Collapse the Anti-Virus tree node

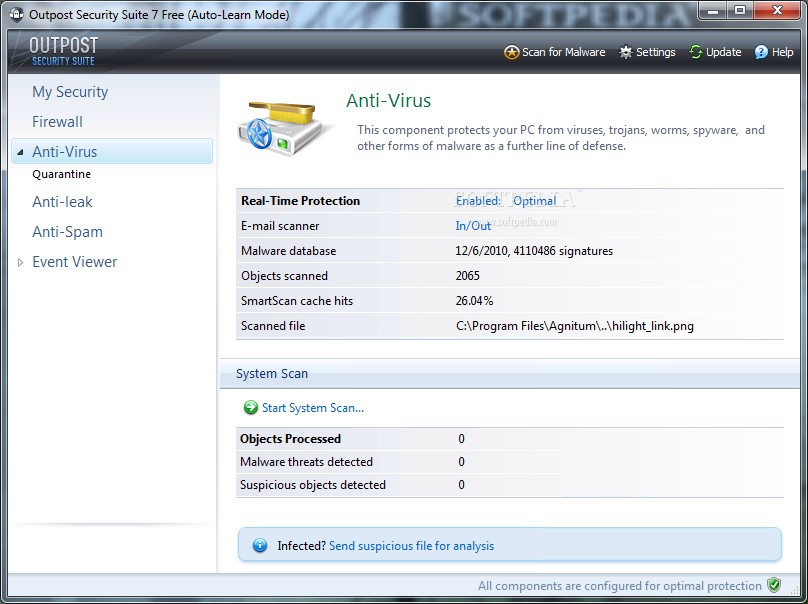click(x=21, y=152)
